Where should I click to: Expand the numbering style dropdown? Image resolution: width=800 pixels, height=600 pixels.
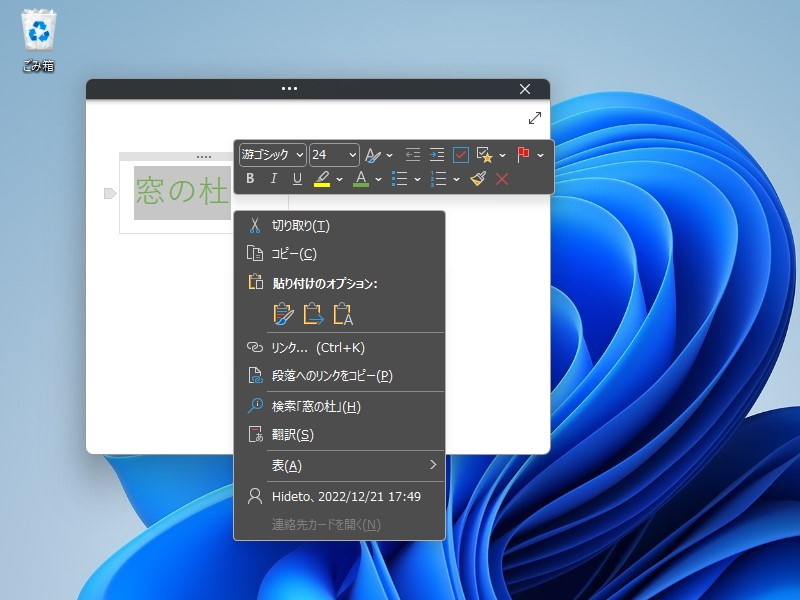click(457, 179)
